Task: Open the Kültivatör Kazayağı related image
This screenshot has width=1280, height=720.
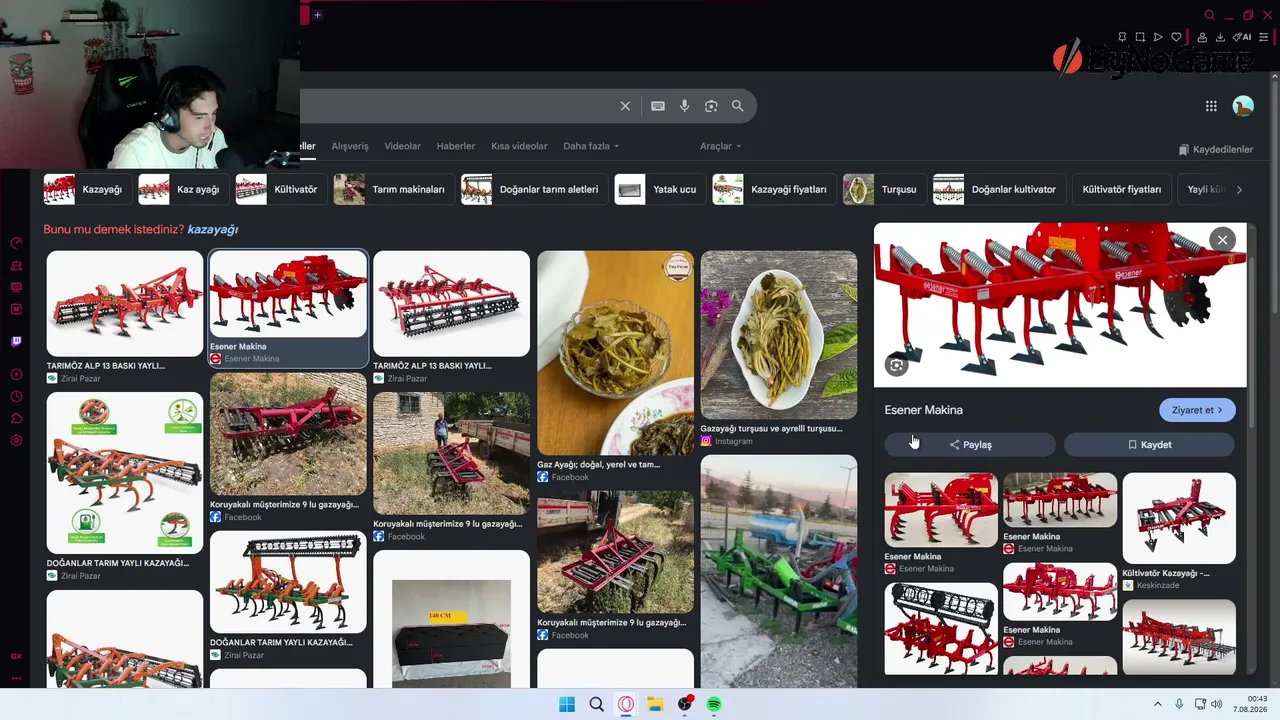Action: coord(1179,518)
